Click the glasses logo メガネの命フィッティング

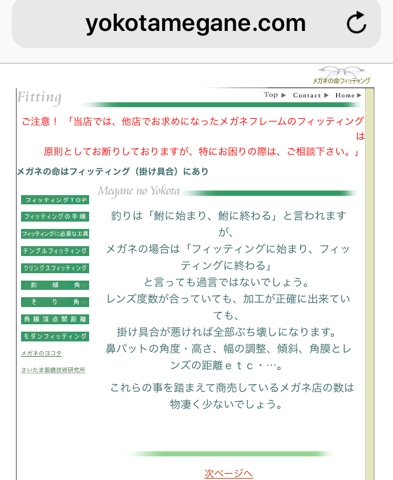[x=341, y=76]
